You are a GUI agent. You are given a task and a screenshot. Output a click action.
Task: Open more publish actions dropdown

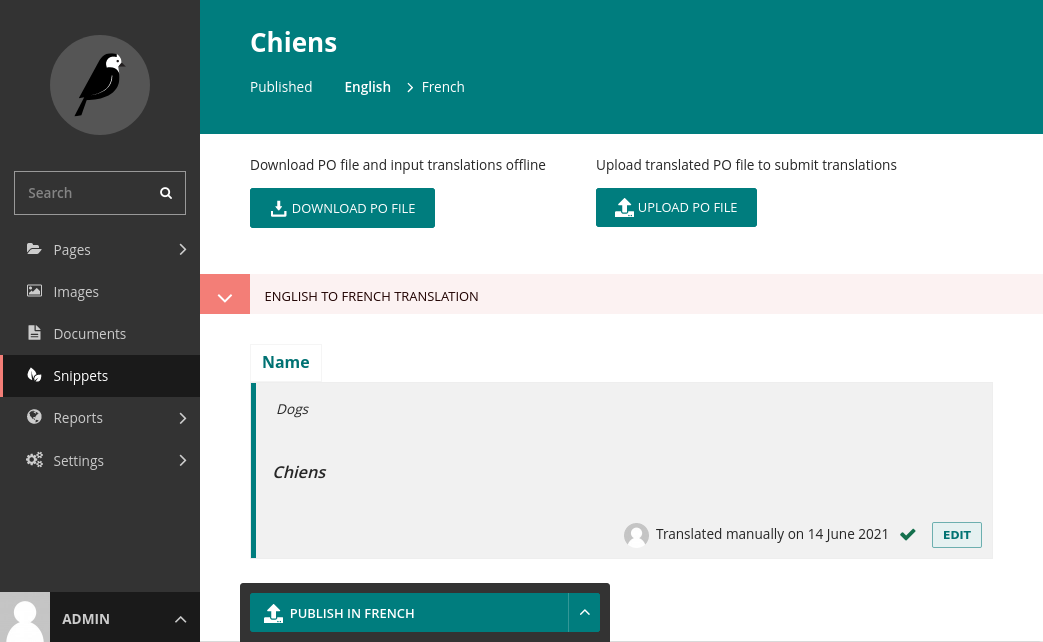click(x=585, y=613)
